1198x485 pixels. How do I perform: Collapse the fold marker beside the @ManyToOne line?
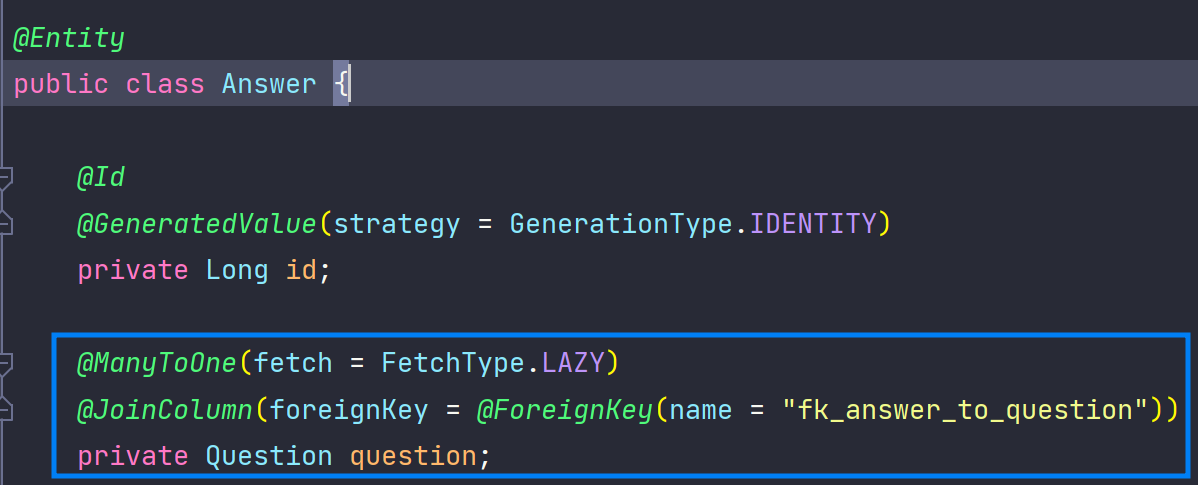tap(5, 364)
